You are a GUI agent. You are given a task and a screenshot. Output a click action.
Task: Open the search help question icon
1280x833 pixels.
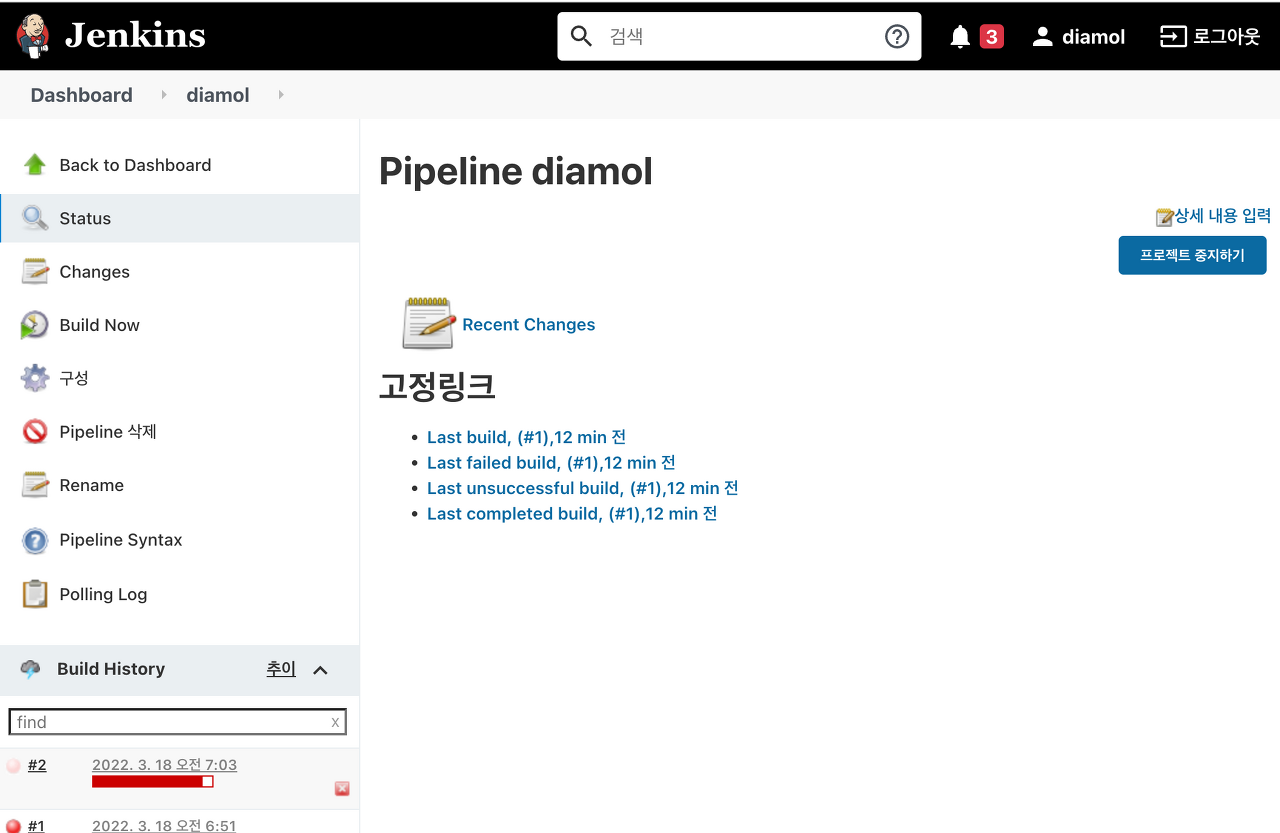[897, 36]
